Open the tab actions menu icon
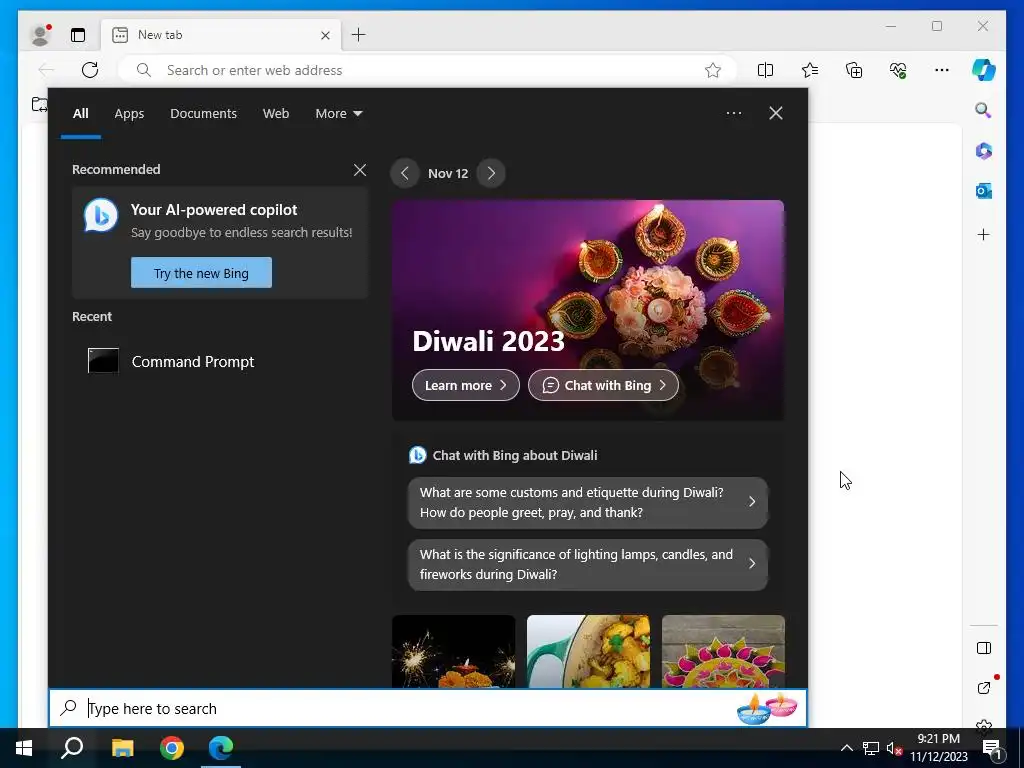Image resolution: width=1024 pixels, height=768 pixels. coord(78,35)
